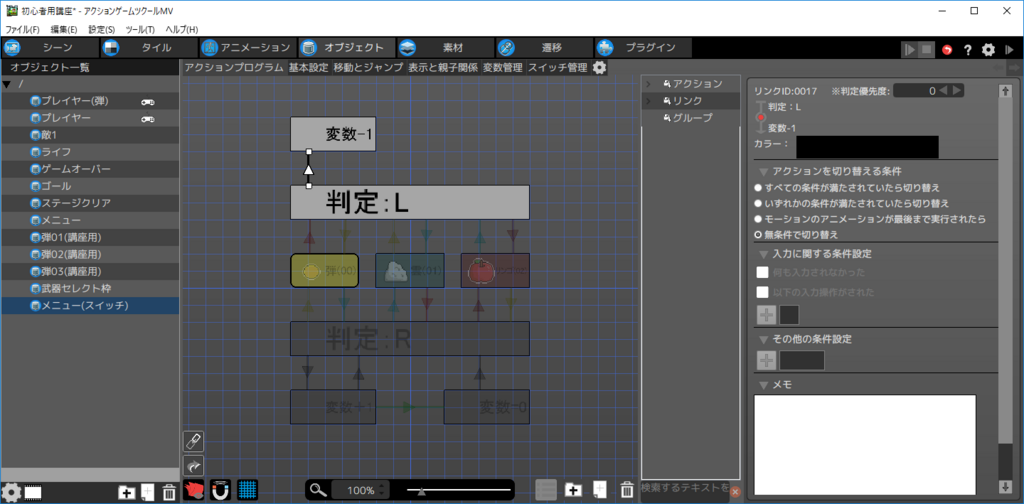Image resolution: width=1024 pixels, height=504 pixels.
Task: Expand the アクション tree node
Action: (648, 84)
